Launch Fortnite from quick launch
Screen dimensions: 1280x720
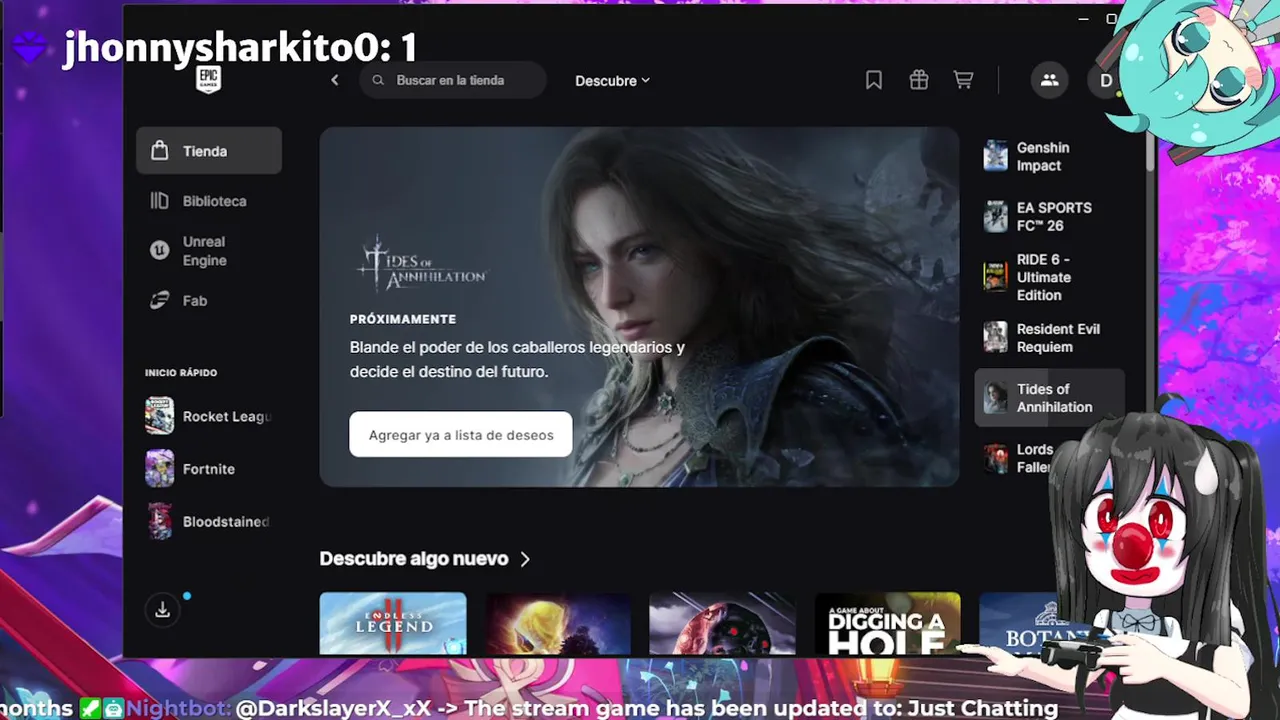(x=209, y=468)
